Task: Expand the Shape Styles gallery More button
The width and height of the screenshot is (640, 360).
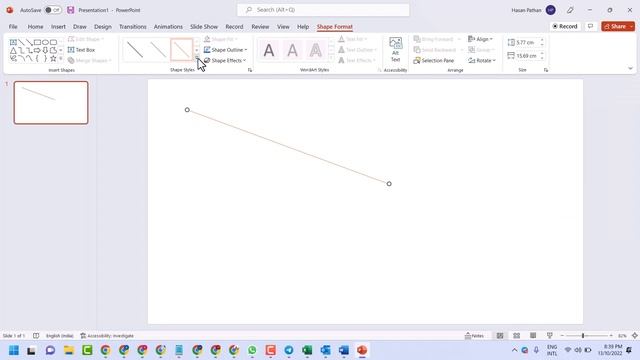Action: 197,58
